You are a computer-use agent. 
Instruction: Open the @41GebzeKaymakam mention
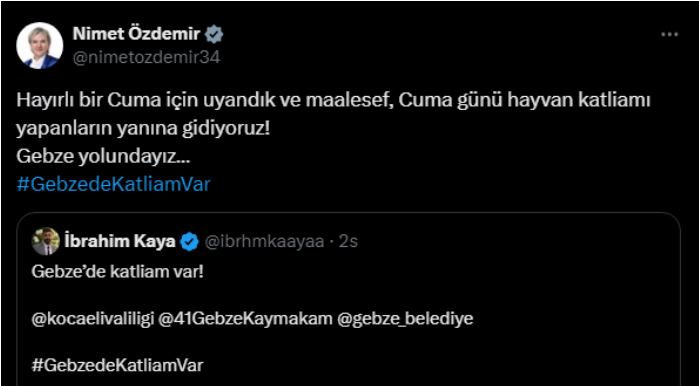pyautogui.click(x=247, y=319)
